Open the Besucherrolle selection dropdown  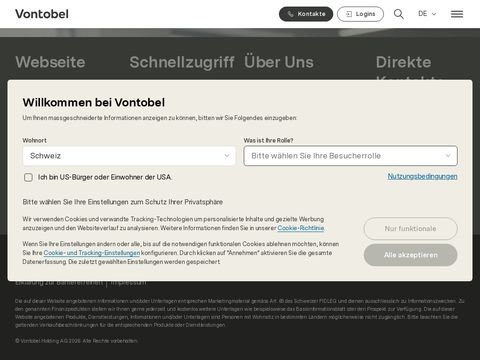pyautogui.click(x=351, y=156)
